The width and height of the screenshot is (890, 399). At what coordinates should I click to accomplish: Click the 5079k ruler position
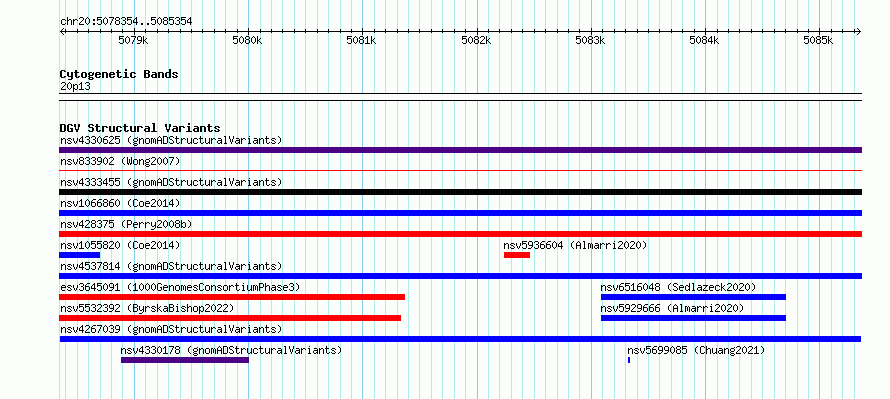click(x=133, y=40)
